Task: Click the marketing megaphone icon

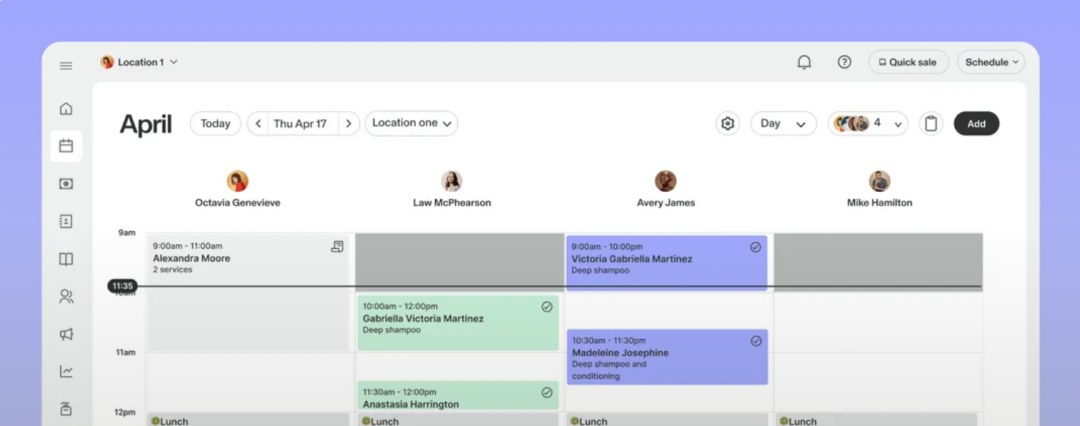Action: 66,334
